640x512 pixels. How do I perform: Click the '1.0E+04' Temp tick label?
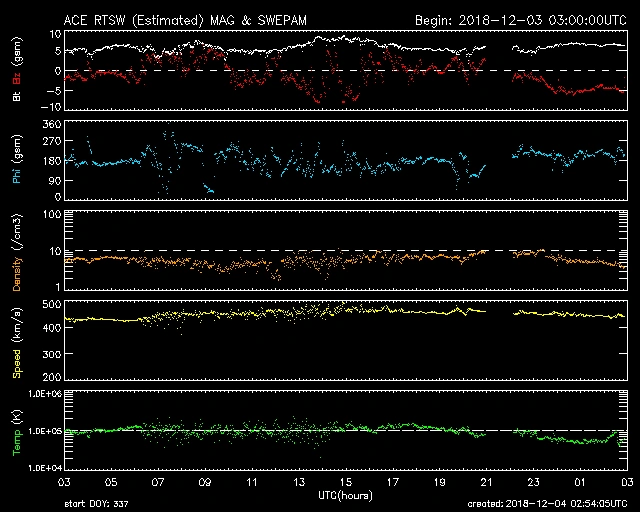tap(45, 468)
